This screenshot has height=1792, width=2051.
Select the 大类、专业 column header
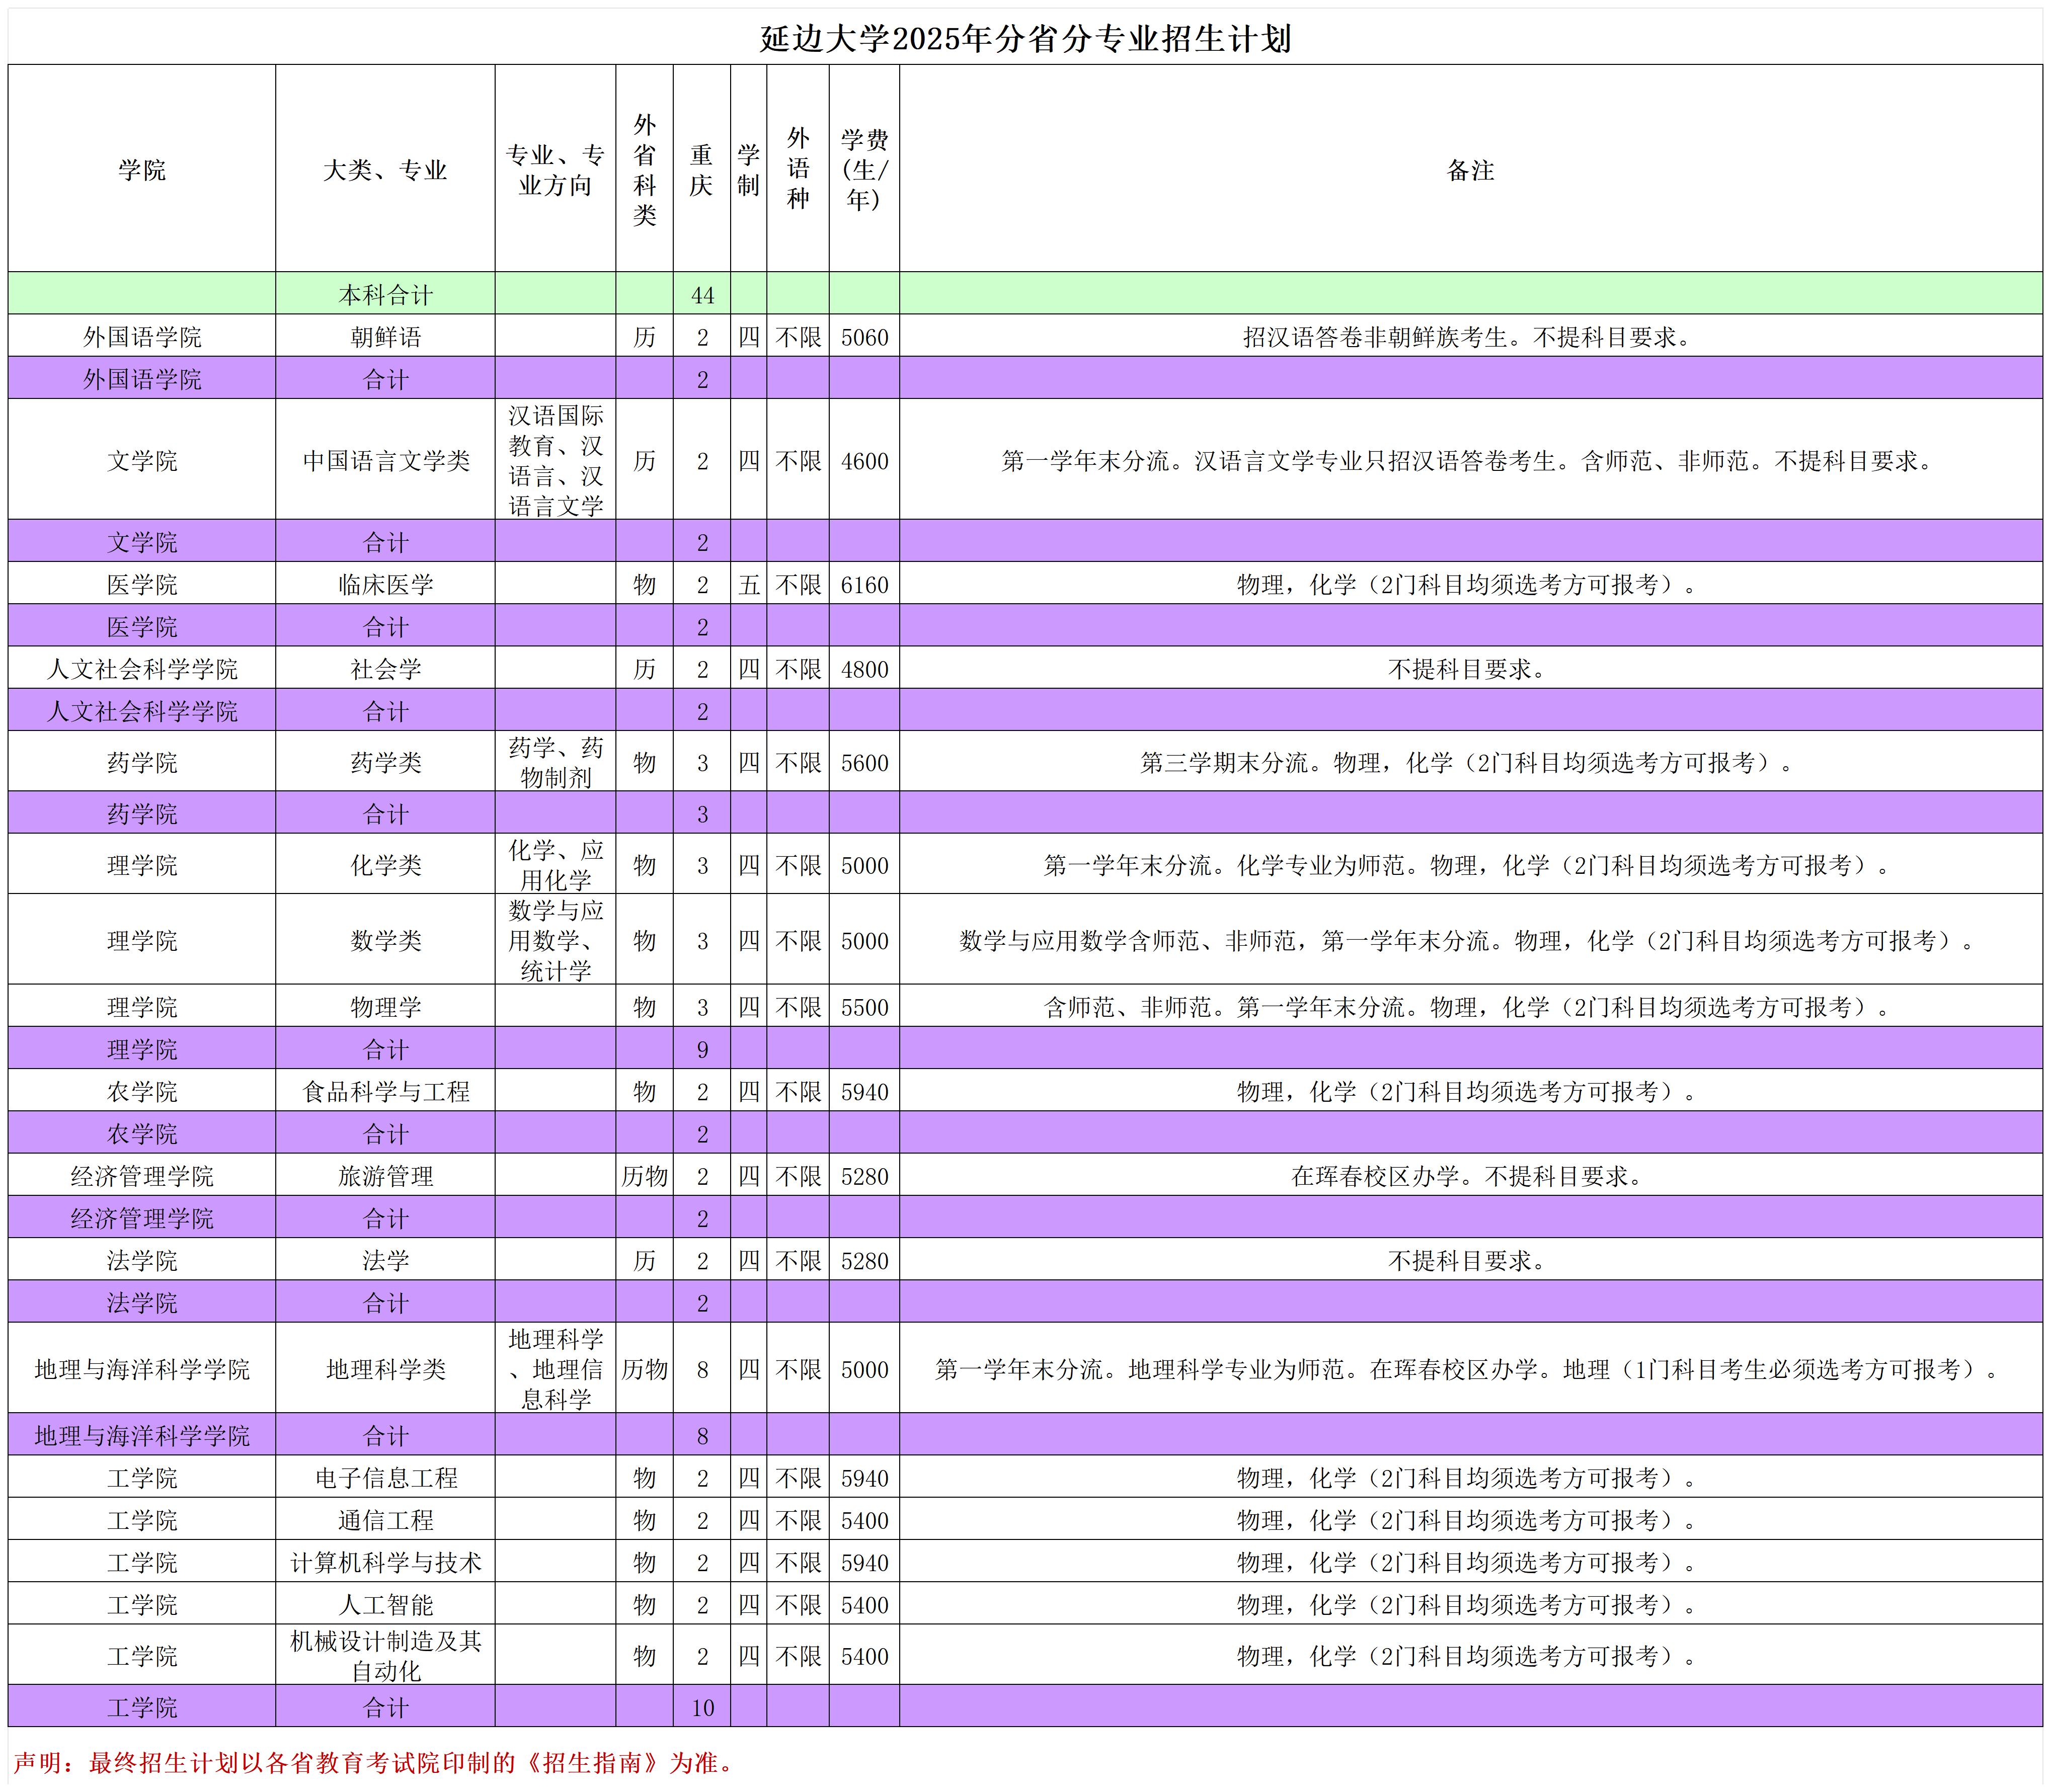pos(385,169)
